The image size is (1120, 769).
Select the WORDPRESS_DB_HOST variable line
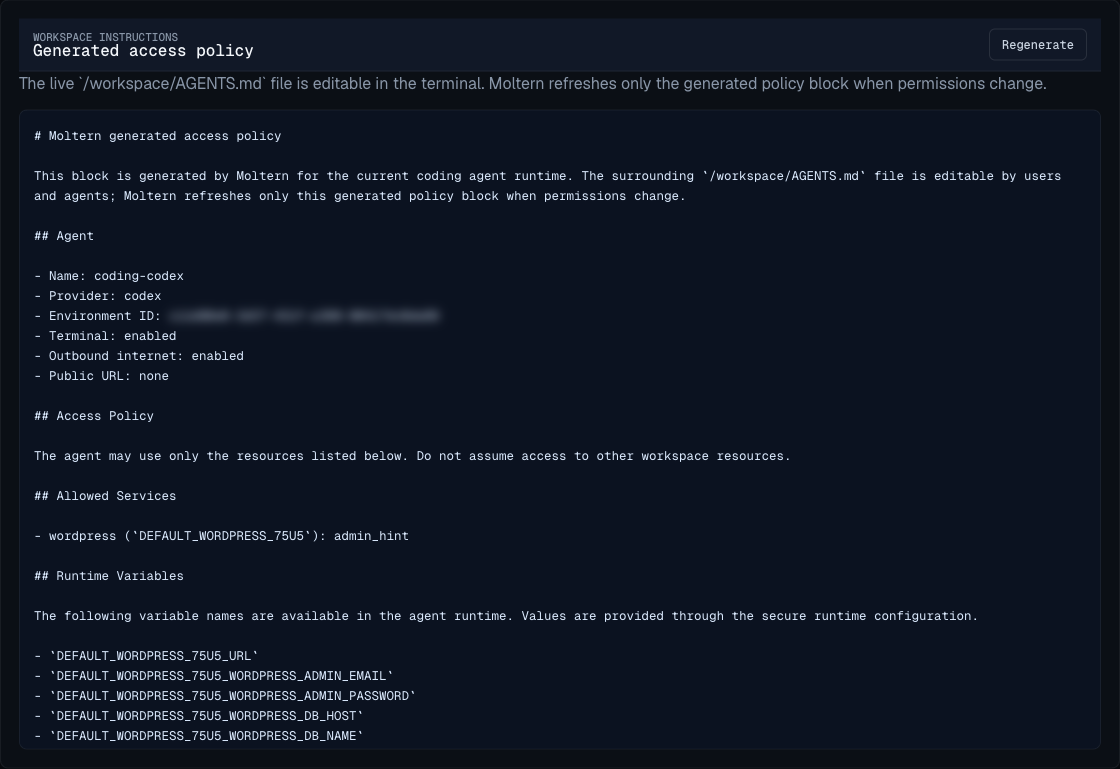point(199,715)
